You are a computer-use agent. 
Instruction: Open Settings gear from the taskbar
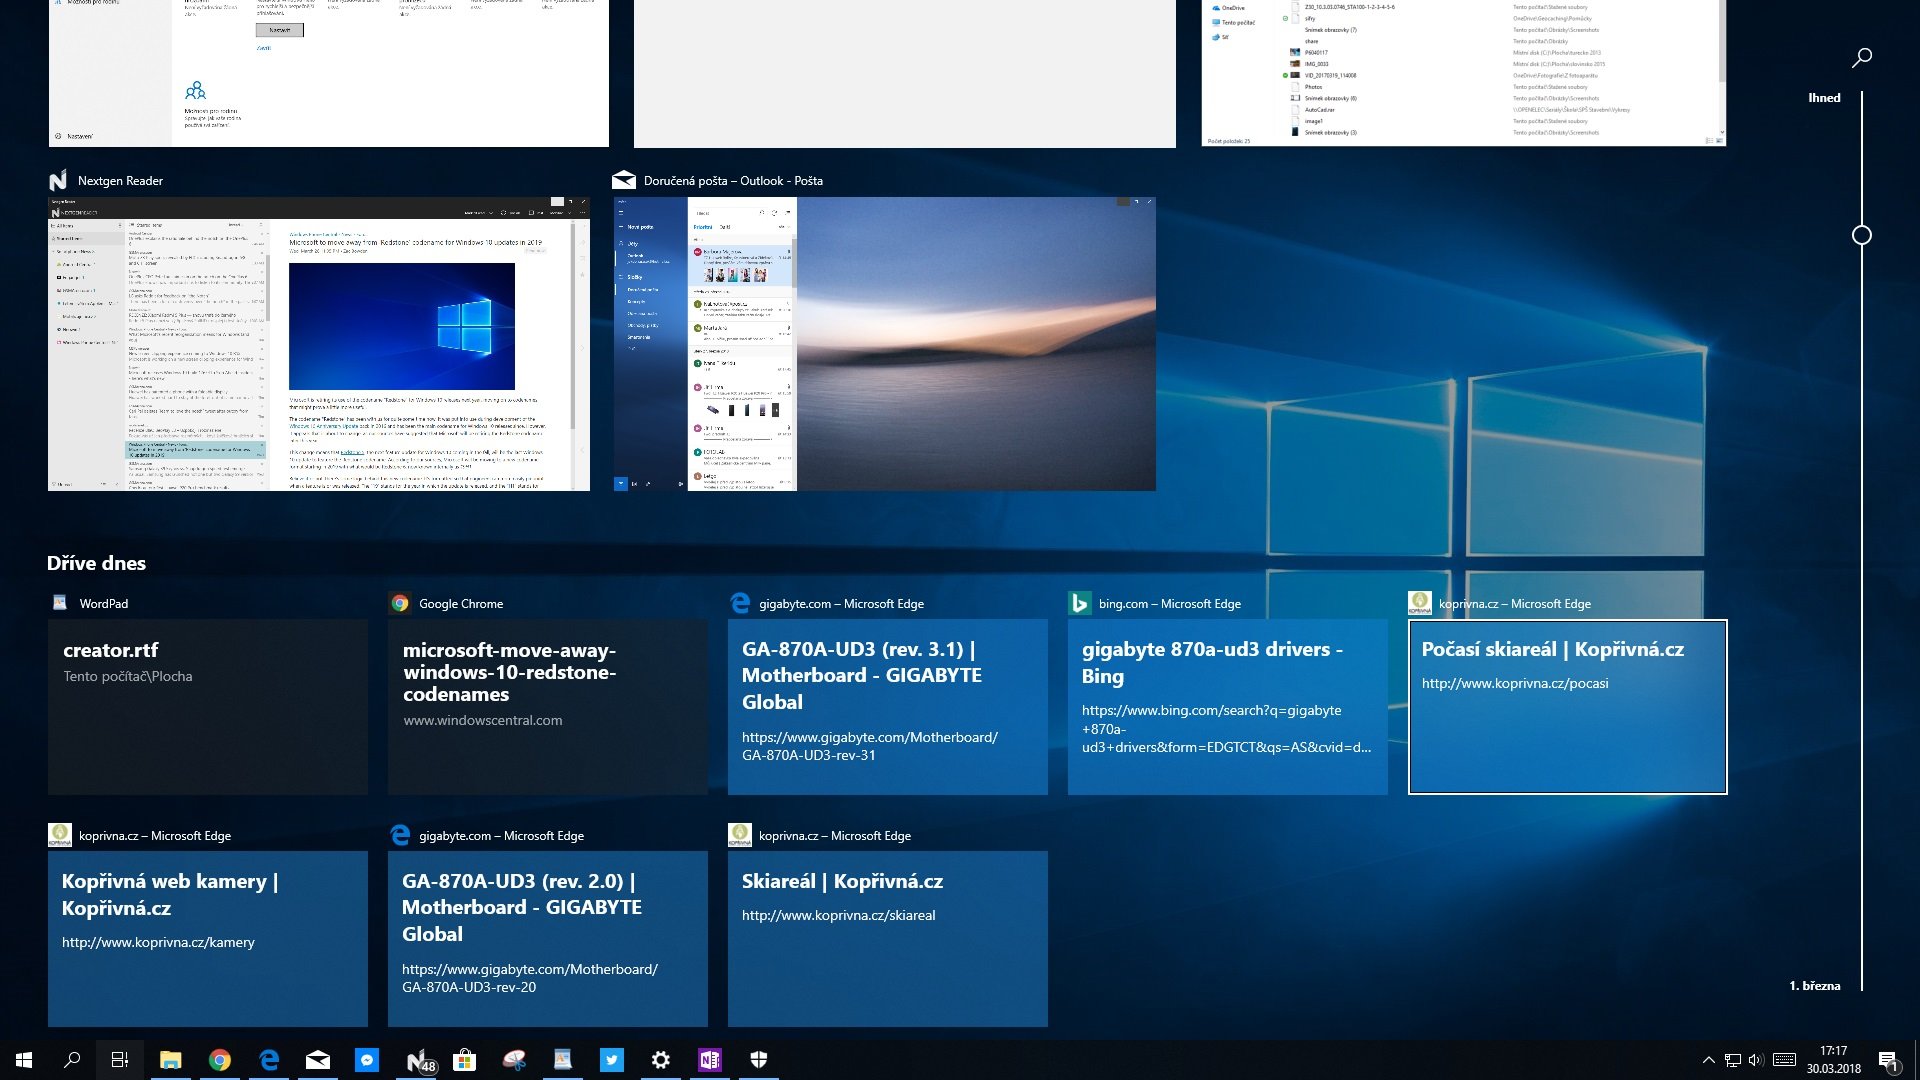[x=661, y=1060]
